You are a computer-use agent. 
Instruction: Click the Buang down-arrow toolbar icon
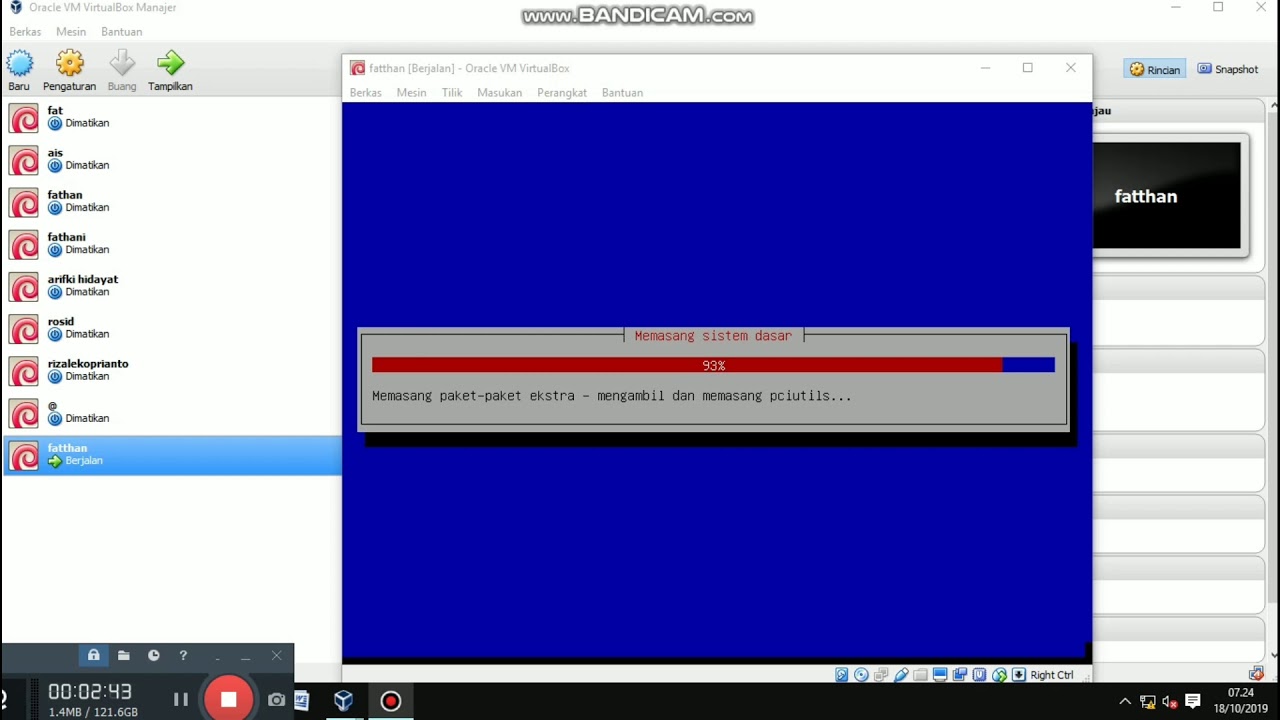pos(122,63)
